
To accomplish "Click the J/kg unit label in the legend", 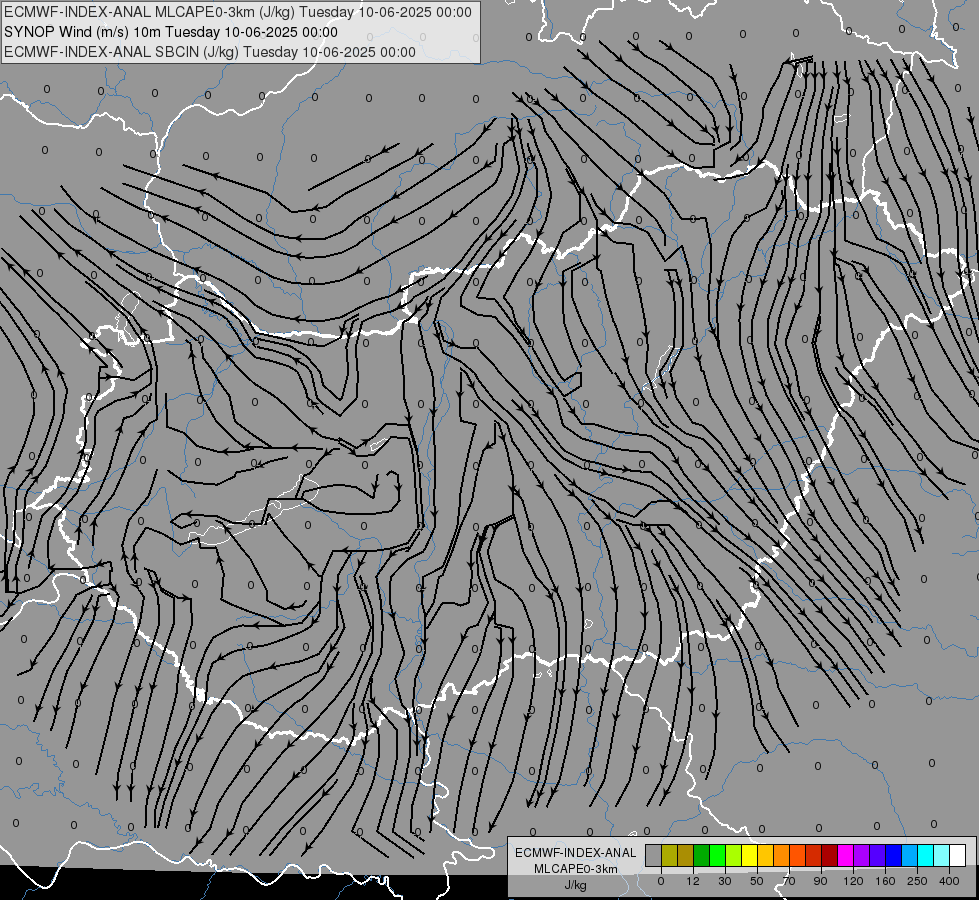I will tap(576, 885).
